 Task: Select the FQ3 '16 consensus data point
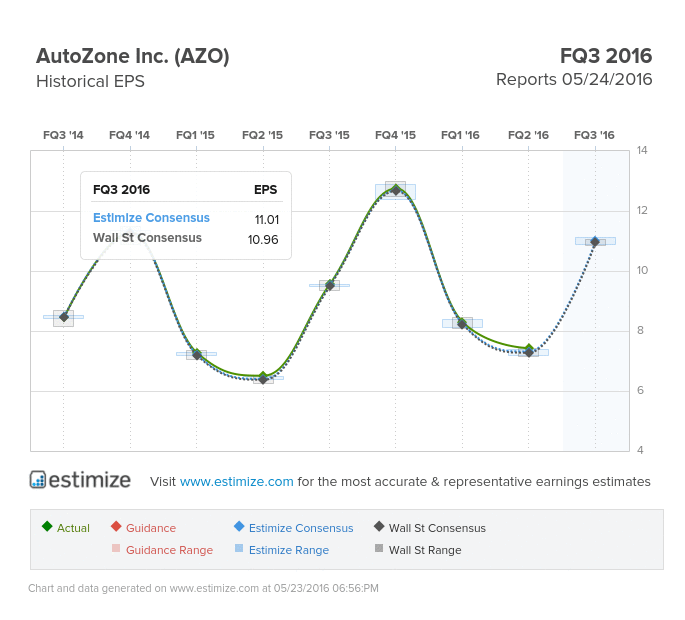595,242
